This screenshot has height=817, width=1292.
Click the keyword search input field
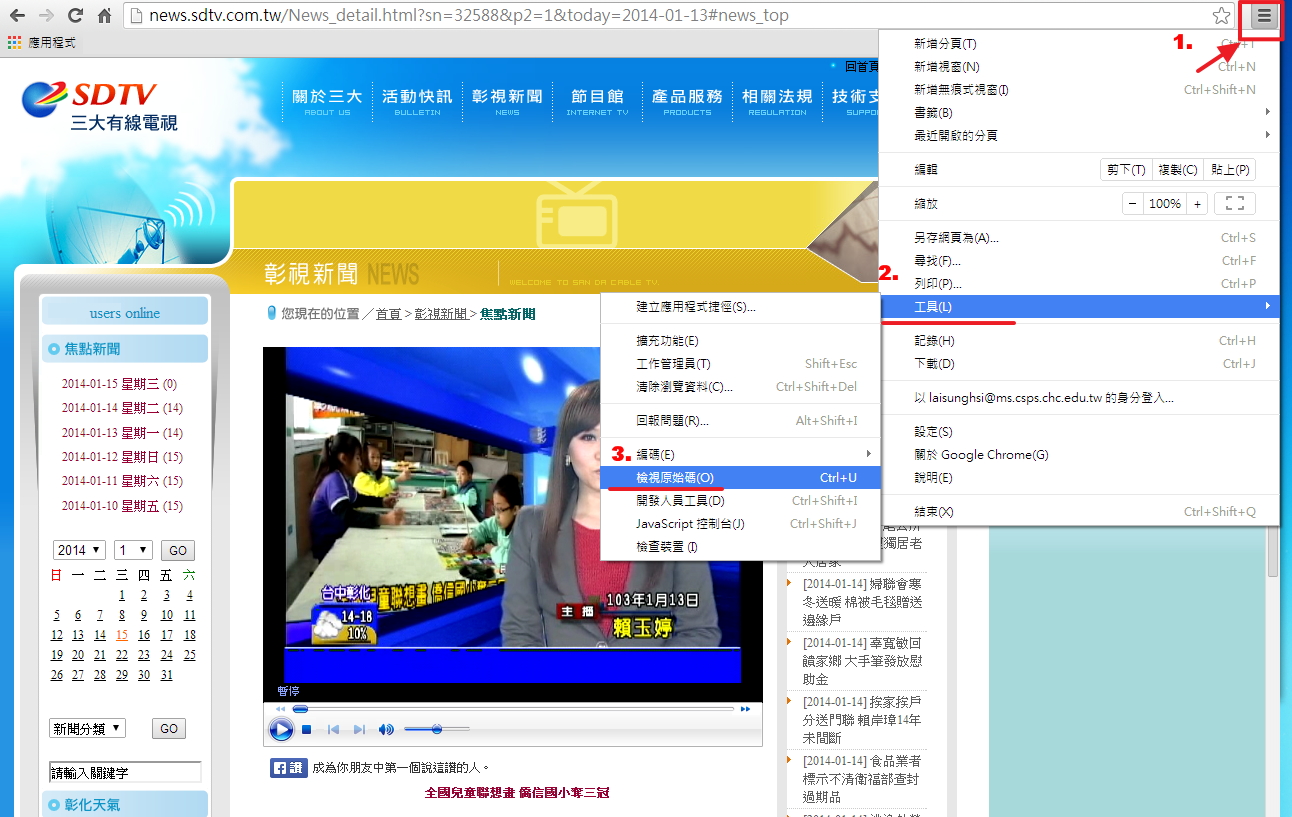click(x=125, y=772)
